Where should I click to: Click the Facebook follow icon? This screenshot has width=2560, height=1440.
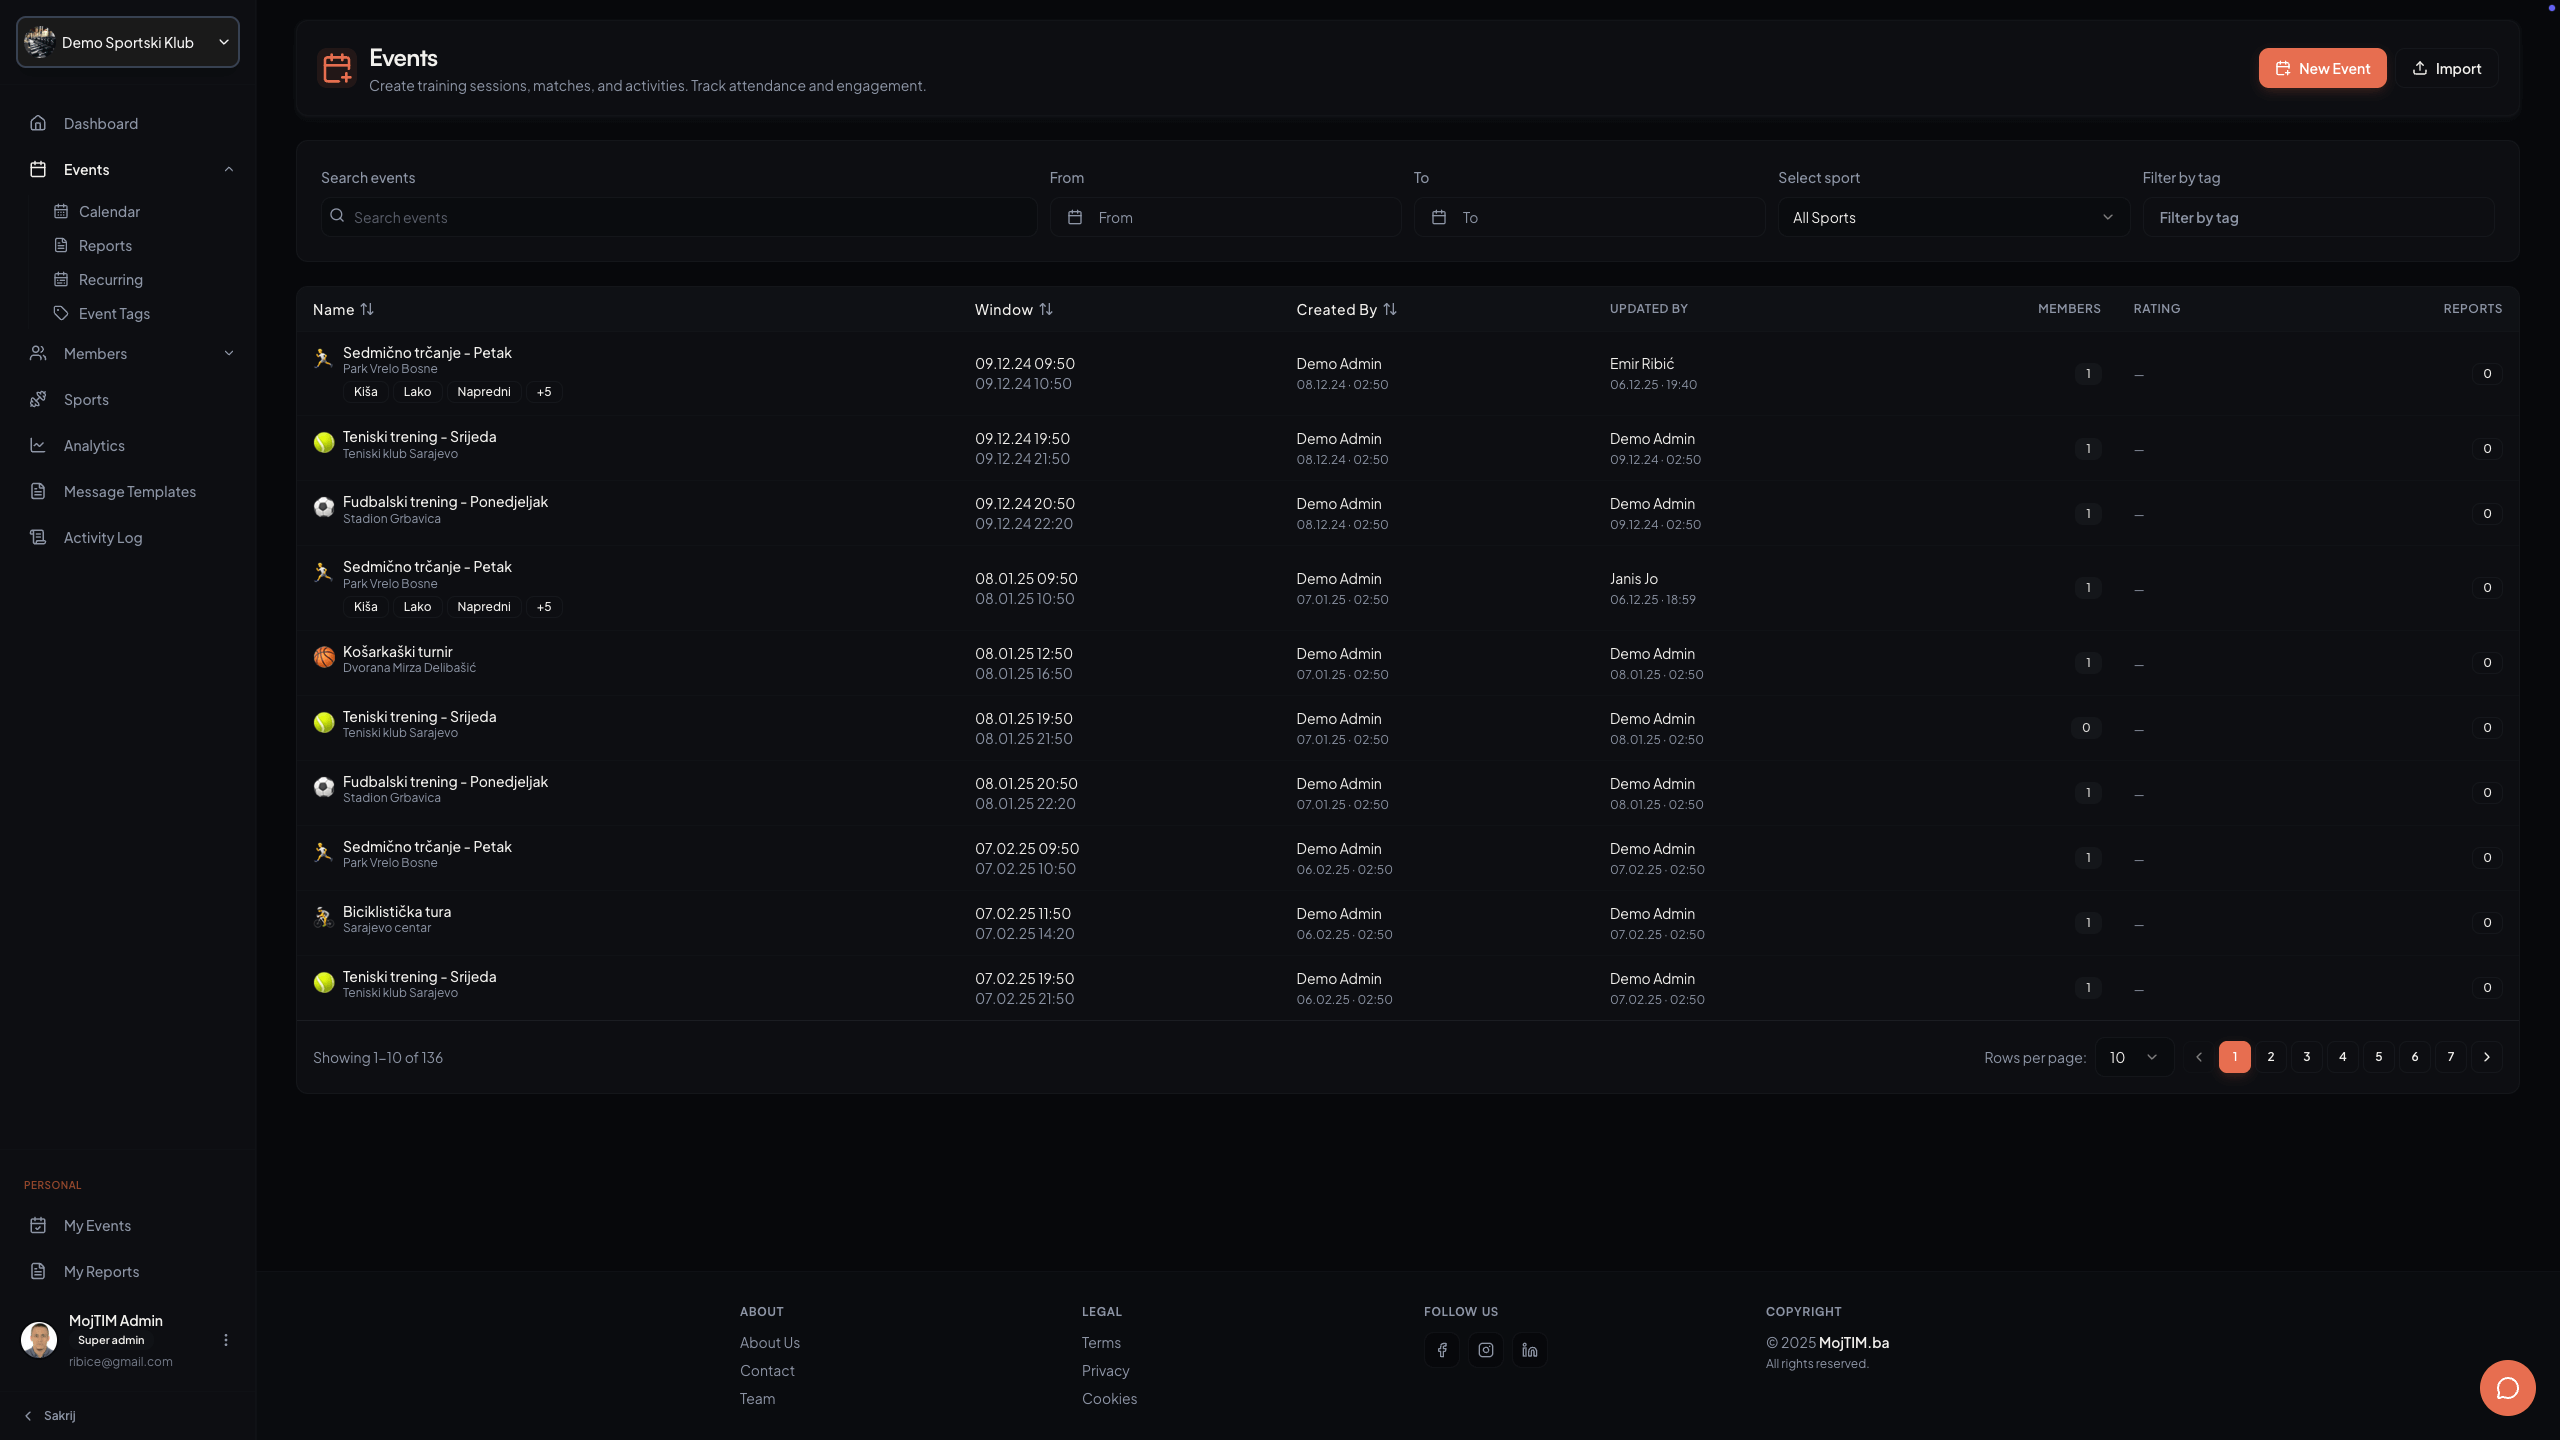tap(1442, 1350)
